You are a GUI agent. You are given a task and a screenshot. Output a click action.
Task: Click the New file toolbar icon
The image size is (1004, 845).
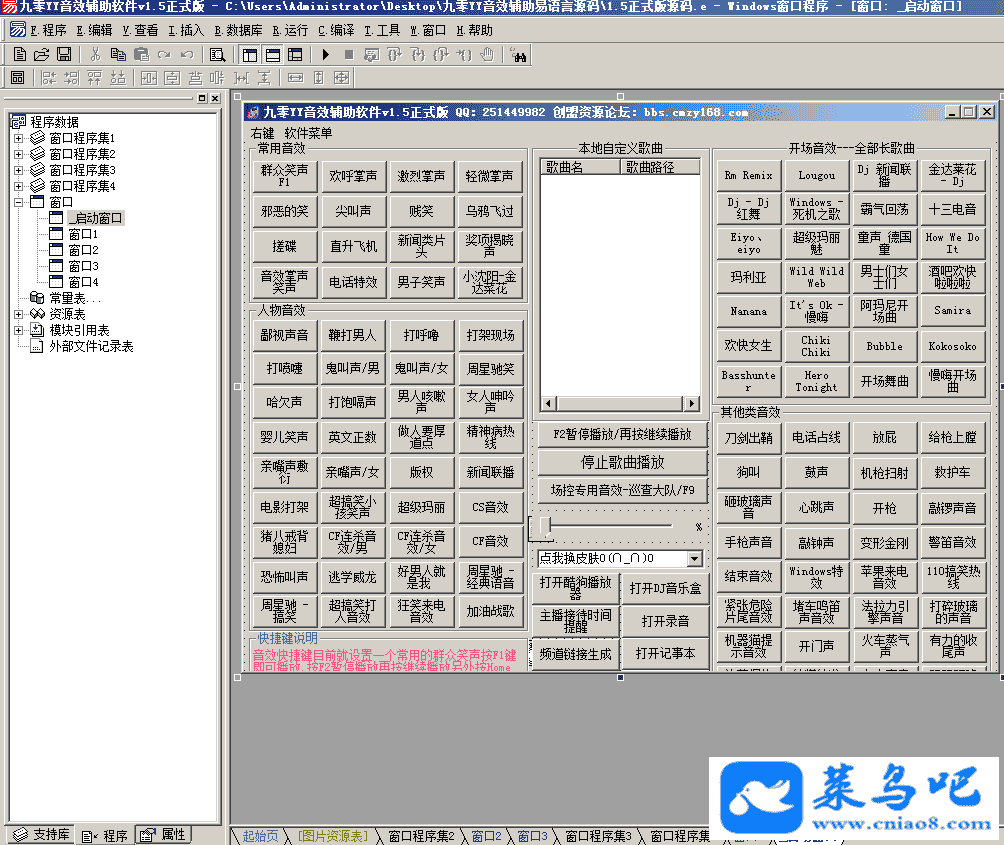(x=19, y=54)
